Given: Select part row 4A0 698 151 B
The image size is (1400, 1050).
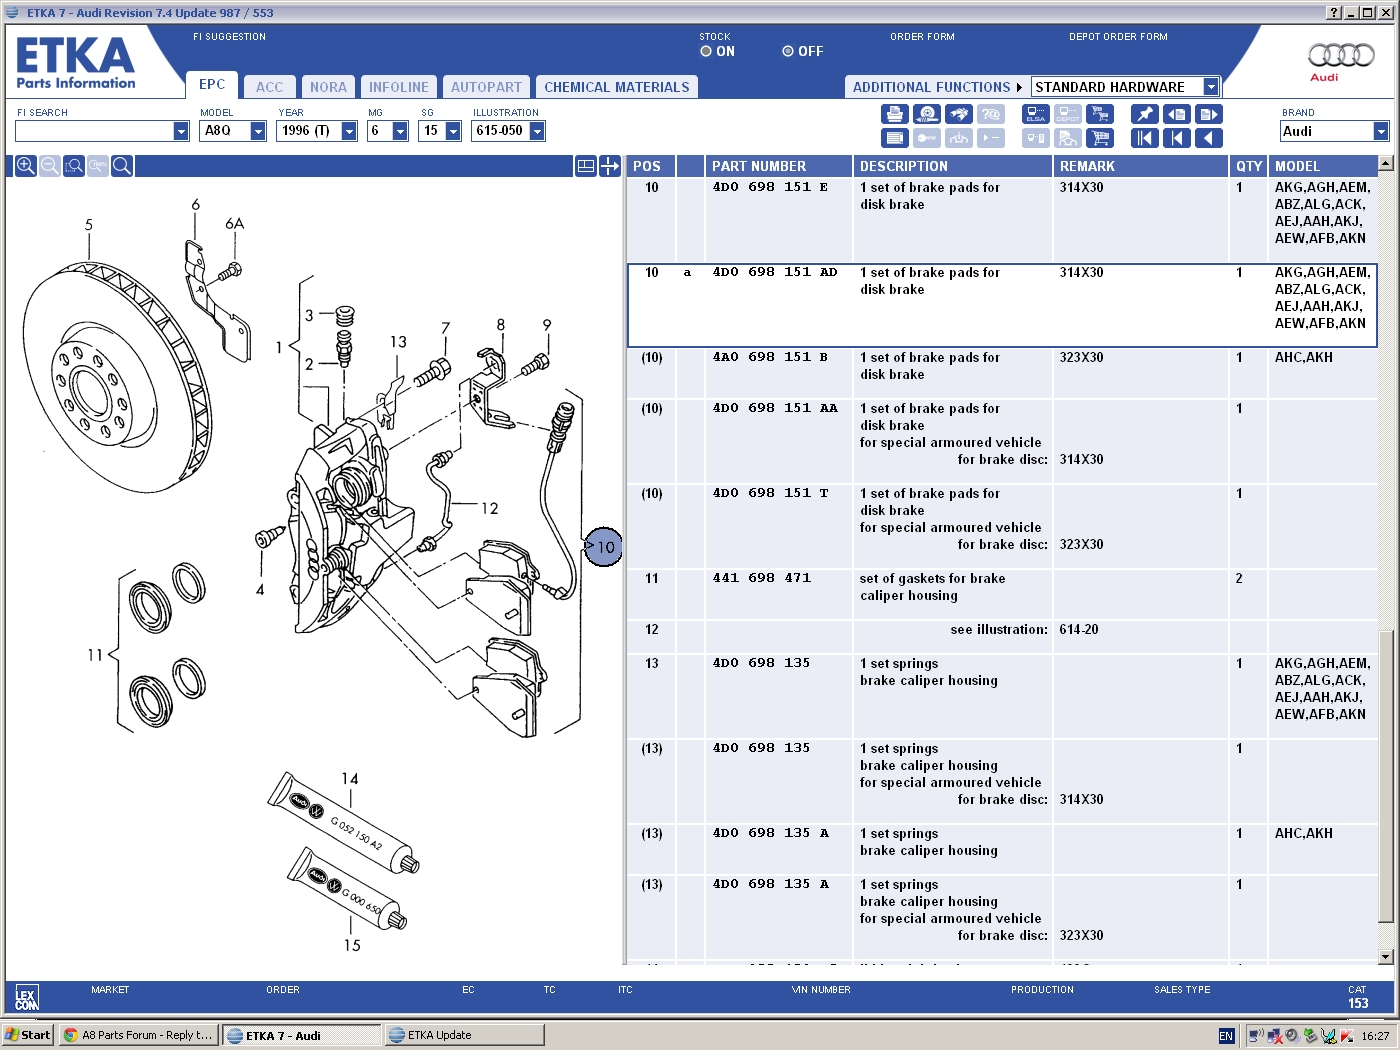Looking at the screenshot, I should coord(1002,374).
